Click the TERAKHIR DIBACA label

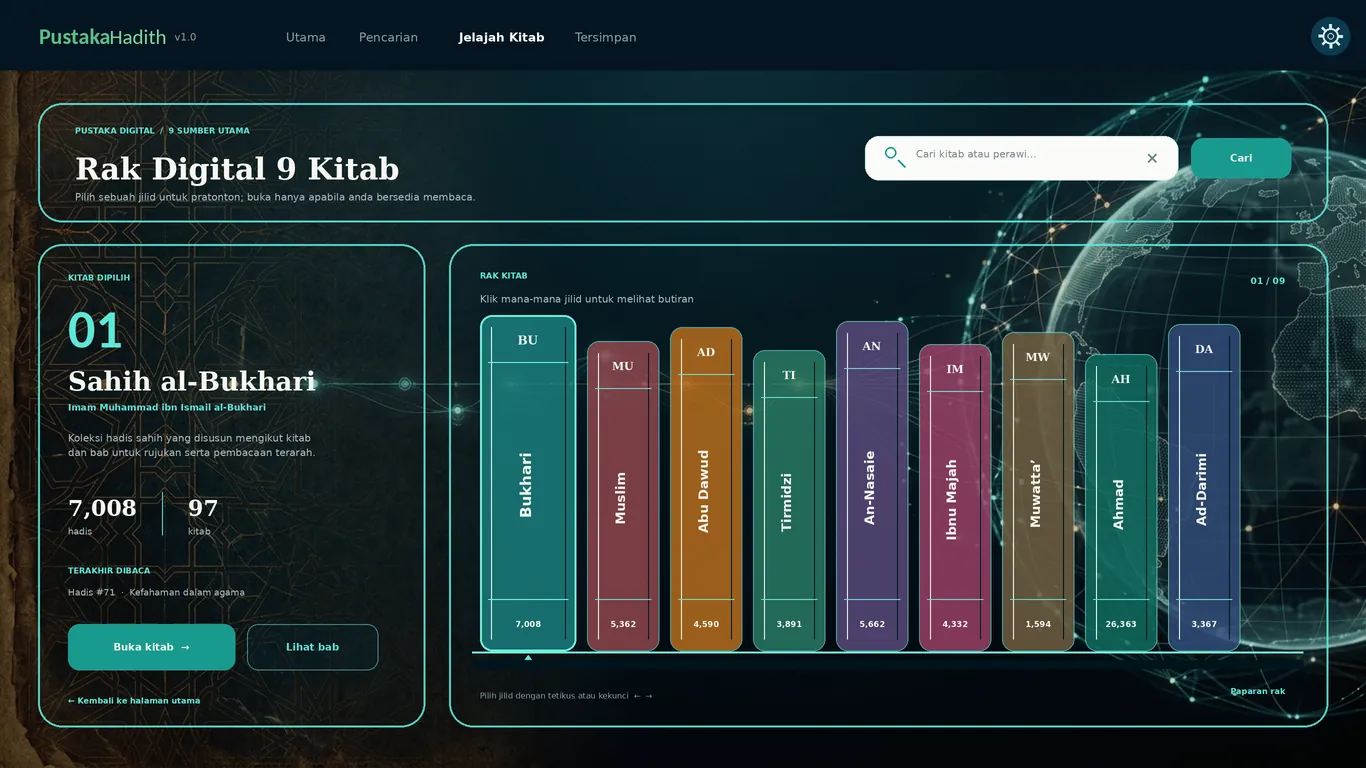click(109, 571)
